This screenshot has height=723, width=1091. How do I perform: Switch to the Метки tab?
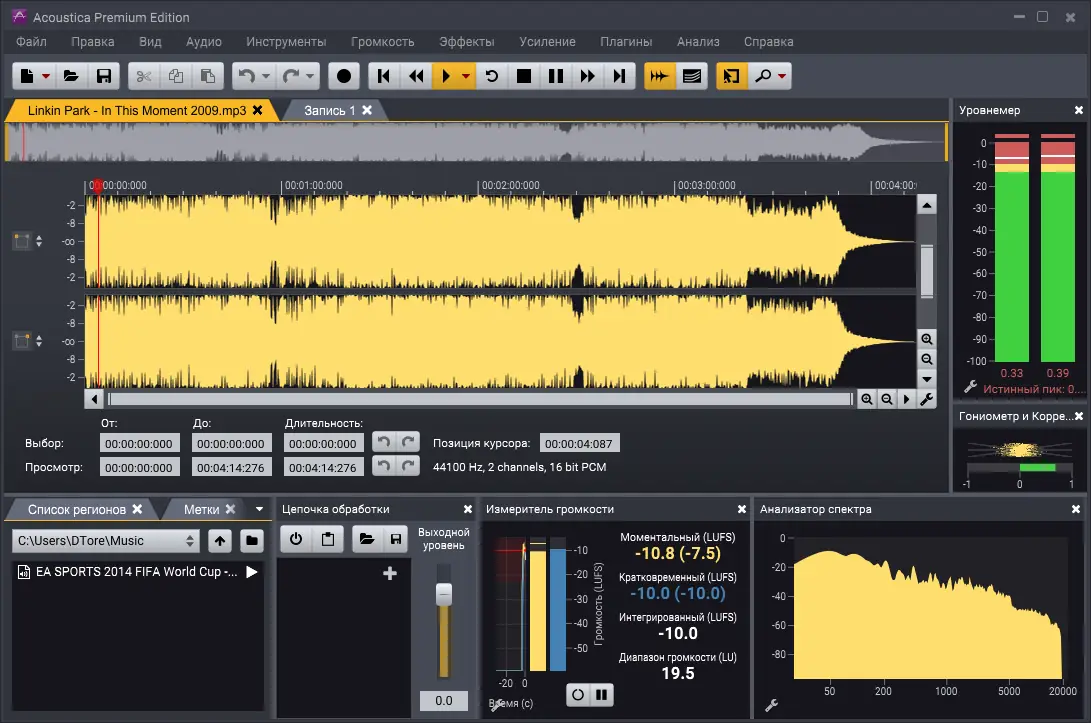[x=201, y=509]
